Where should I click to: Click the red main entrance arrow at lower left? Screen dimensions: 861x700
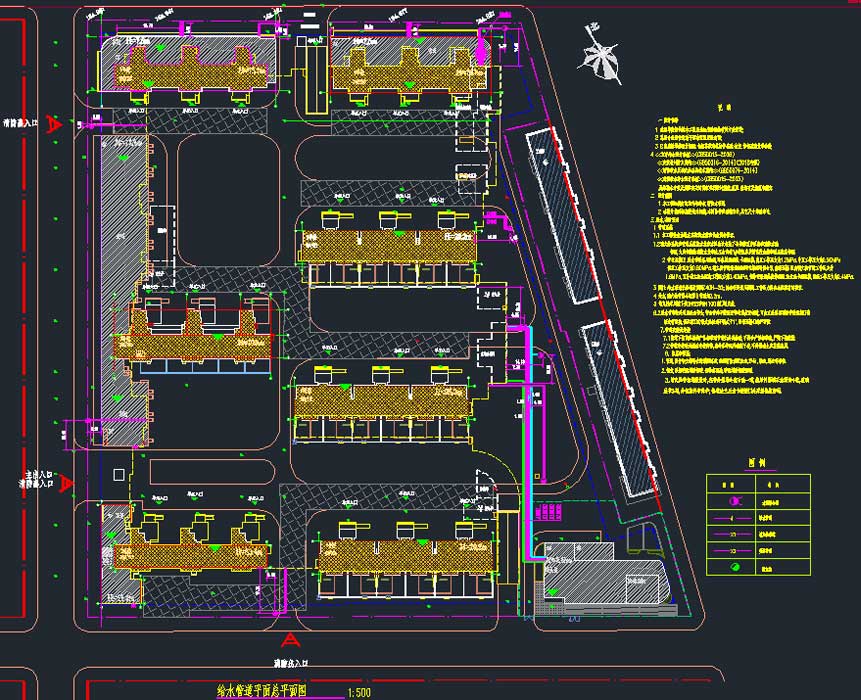65,484
